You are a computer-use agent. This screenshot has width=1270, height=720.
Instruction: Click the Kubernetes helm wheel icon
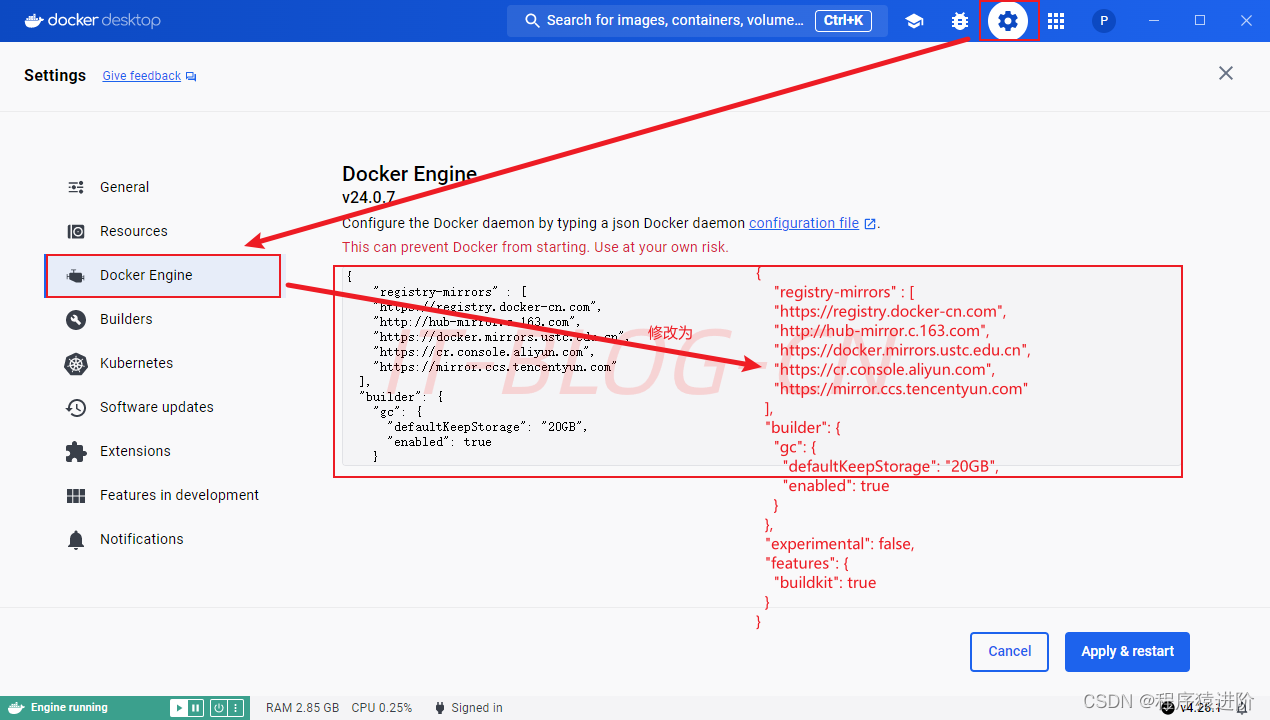pos(76,364)
